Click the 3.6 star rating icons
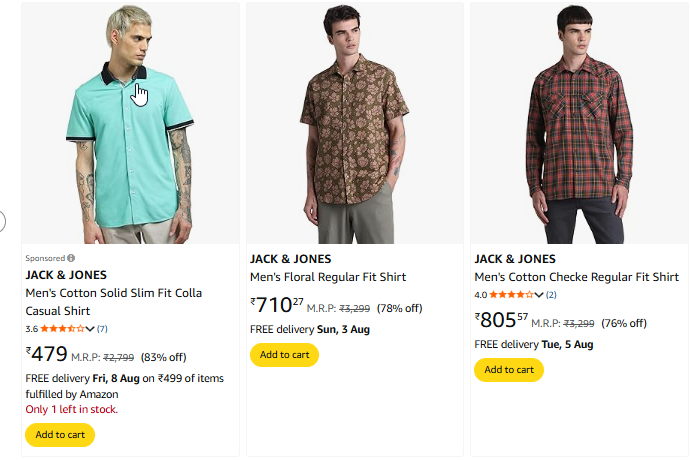 pyautogui.click(x=62, y=328)
